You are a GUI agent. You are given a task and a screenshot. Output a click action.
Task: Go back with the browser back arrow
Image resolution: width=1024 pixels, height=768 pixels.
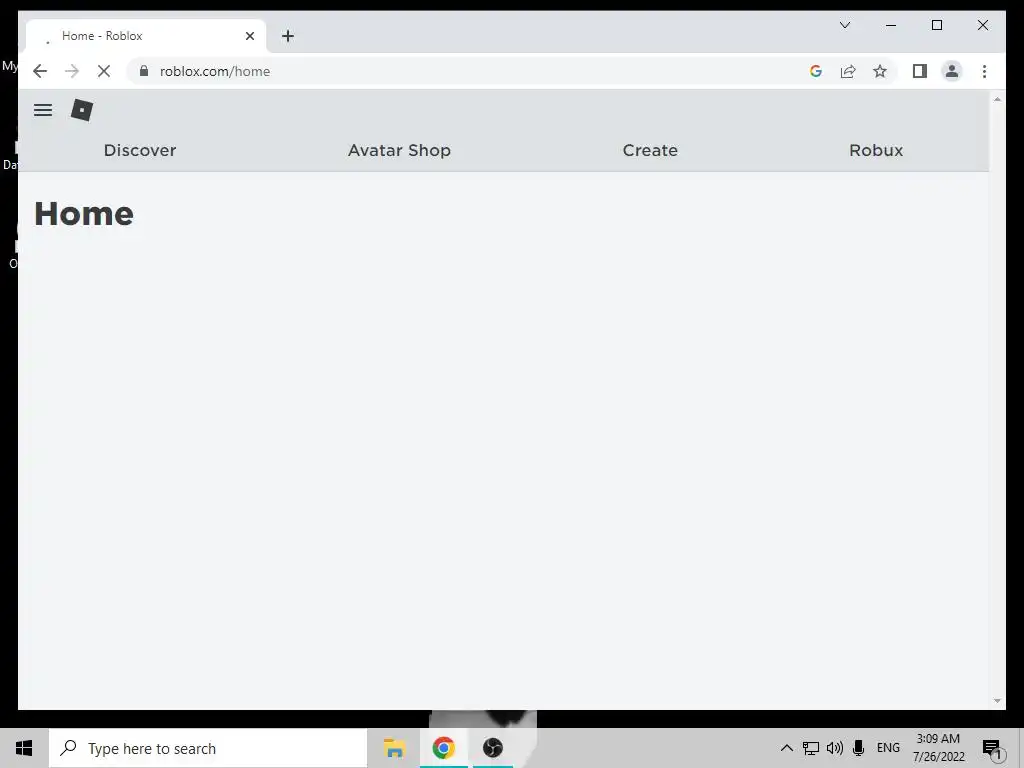coord(40,71)
